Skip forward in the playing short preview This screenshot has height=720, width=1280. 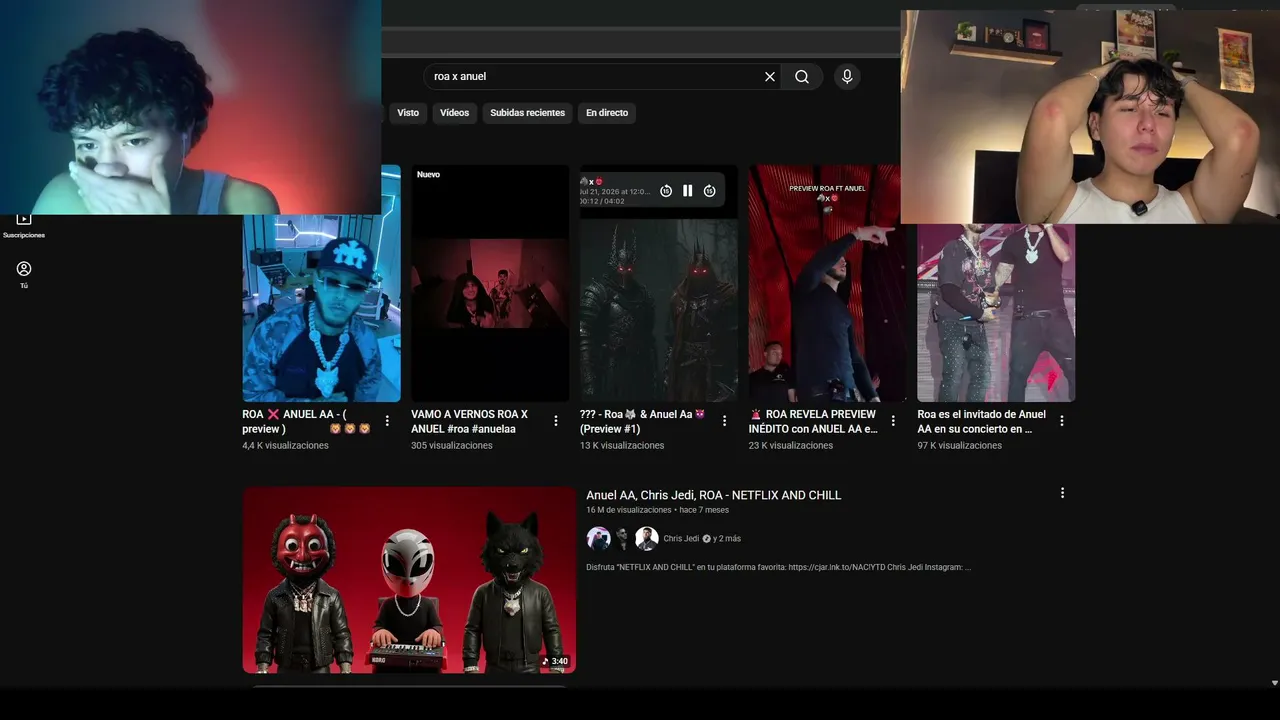coord(710,191)
